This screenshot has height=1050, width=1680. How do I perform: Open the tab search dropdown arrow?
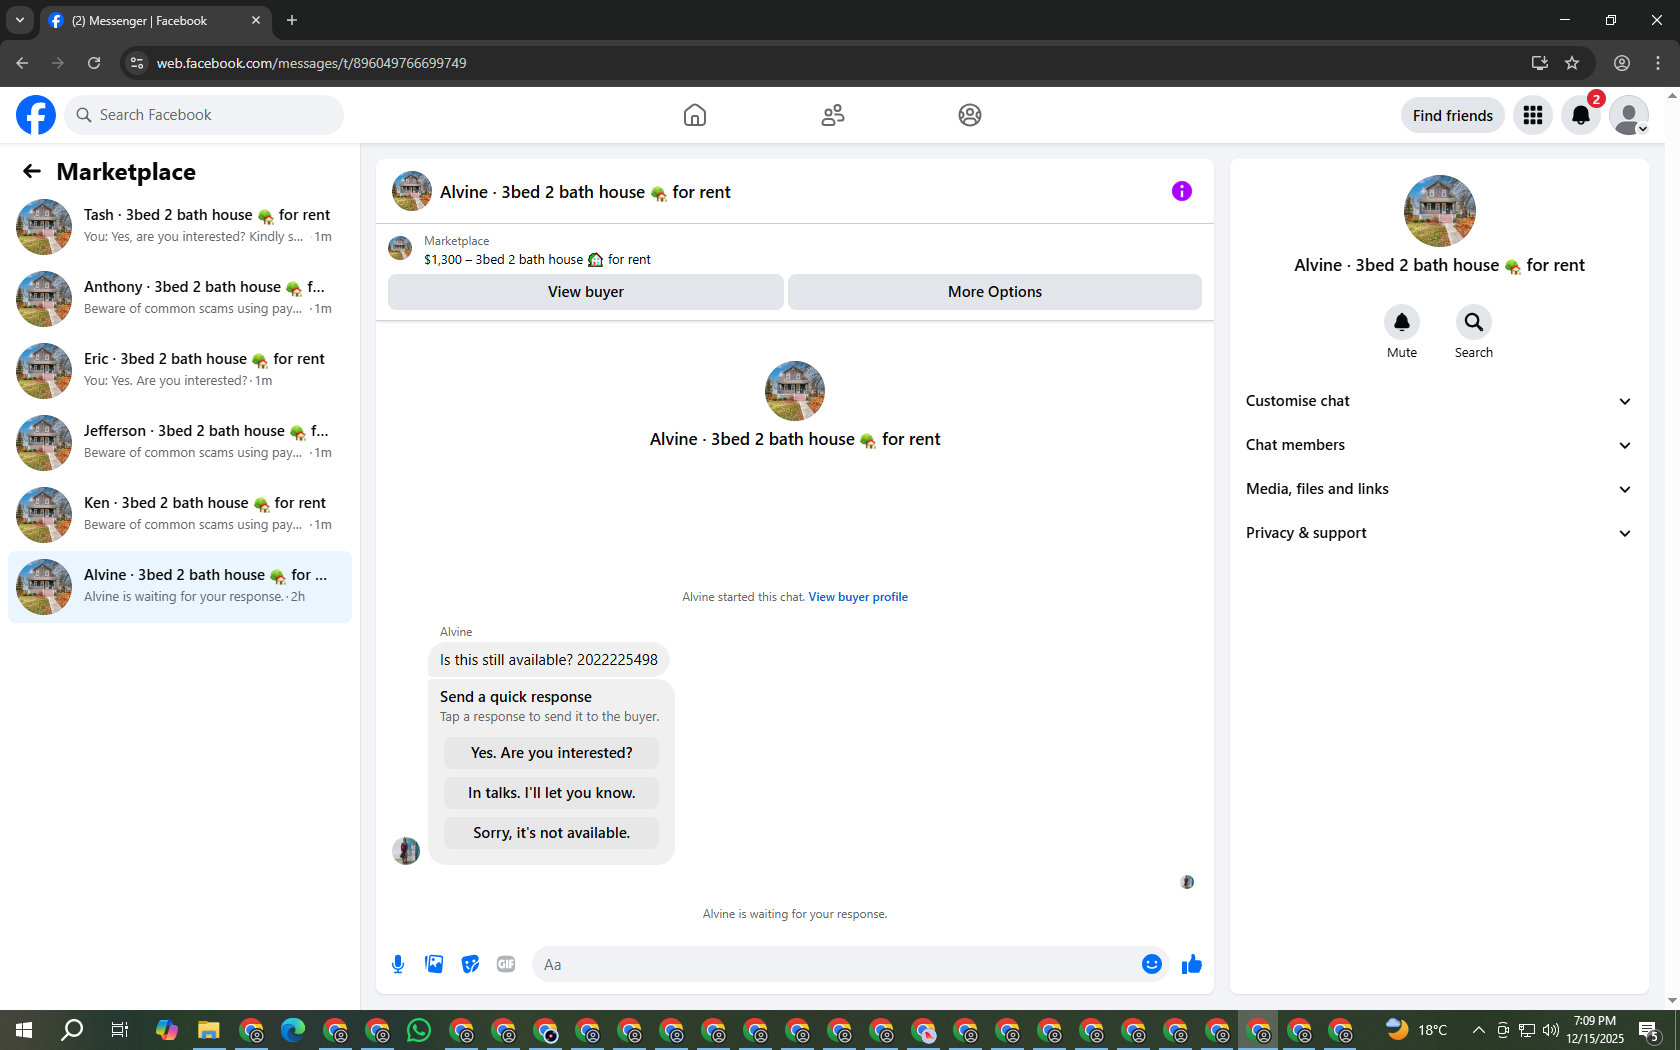click(20, 20)
